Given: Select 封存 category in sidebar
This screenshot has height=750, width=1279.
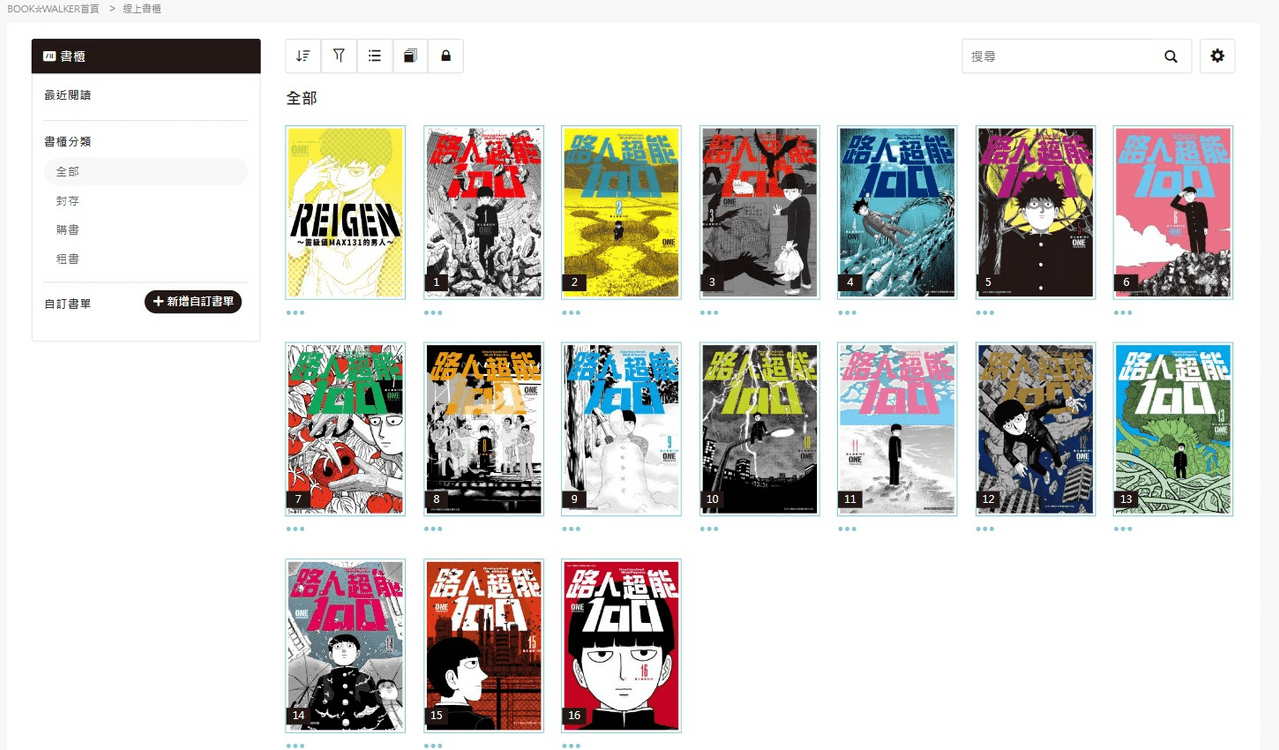Looking at the screenshot, I should point(68,201).
